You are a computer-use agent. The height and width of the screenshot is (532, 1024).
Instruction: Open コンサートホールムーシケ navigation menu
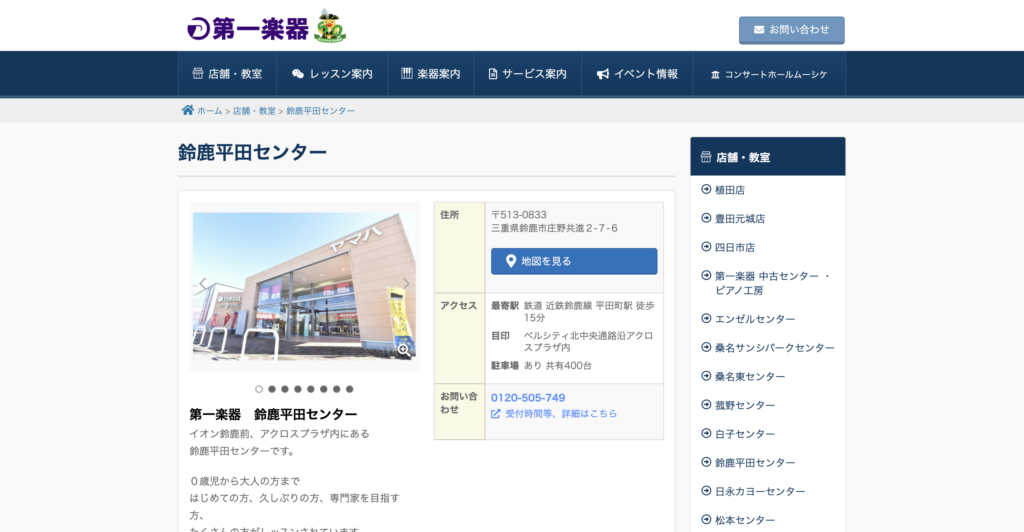pyautogui.click(x=769, y=74)
